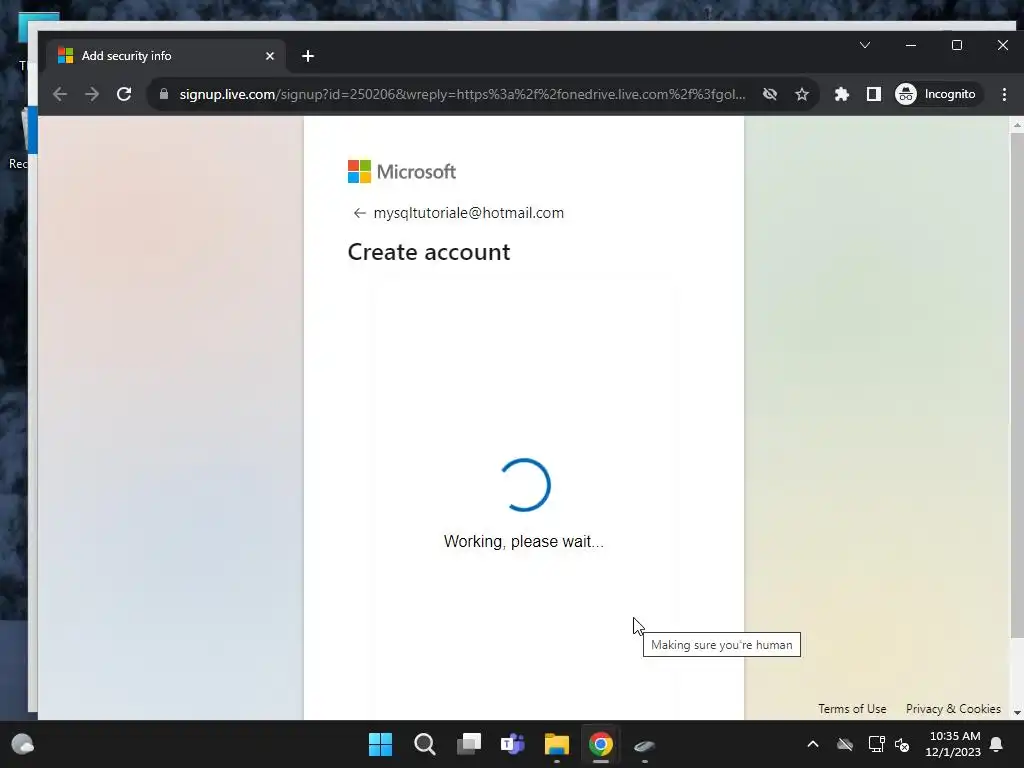The width and height of the screenshot is (1024, 768).
Task: Click the browser forward arrow button
Action: pyautogui.click(x=92, y=94)
